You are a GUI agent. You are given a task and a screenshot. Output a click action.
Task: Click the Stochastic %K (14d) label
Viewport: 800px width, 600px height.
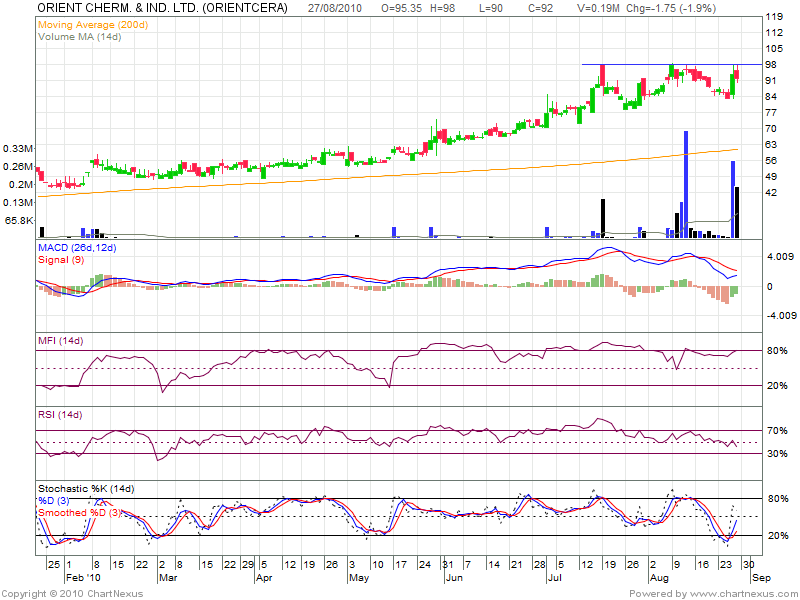(x=86, y=489)
